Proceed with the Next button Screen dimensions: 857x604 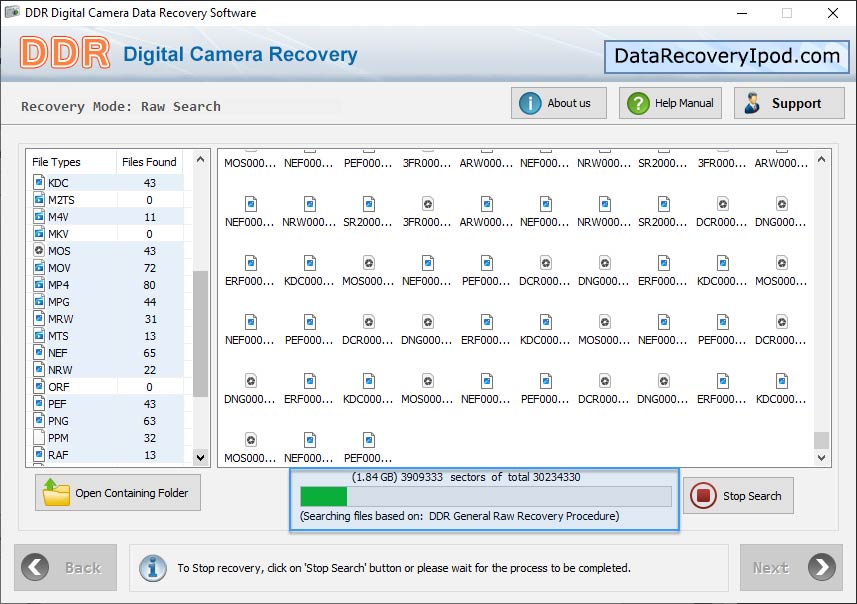(791, 567)
